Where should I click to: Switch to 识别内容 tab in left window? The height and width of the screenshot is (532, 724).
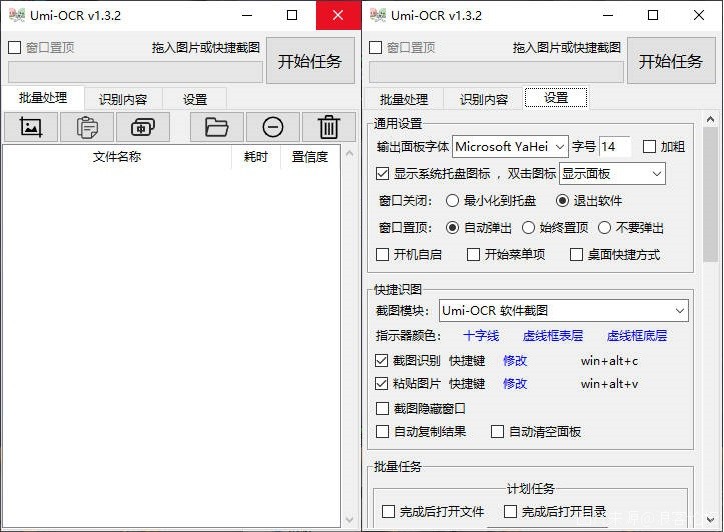pyautogui.click(x=123, y=99)
